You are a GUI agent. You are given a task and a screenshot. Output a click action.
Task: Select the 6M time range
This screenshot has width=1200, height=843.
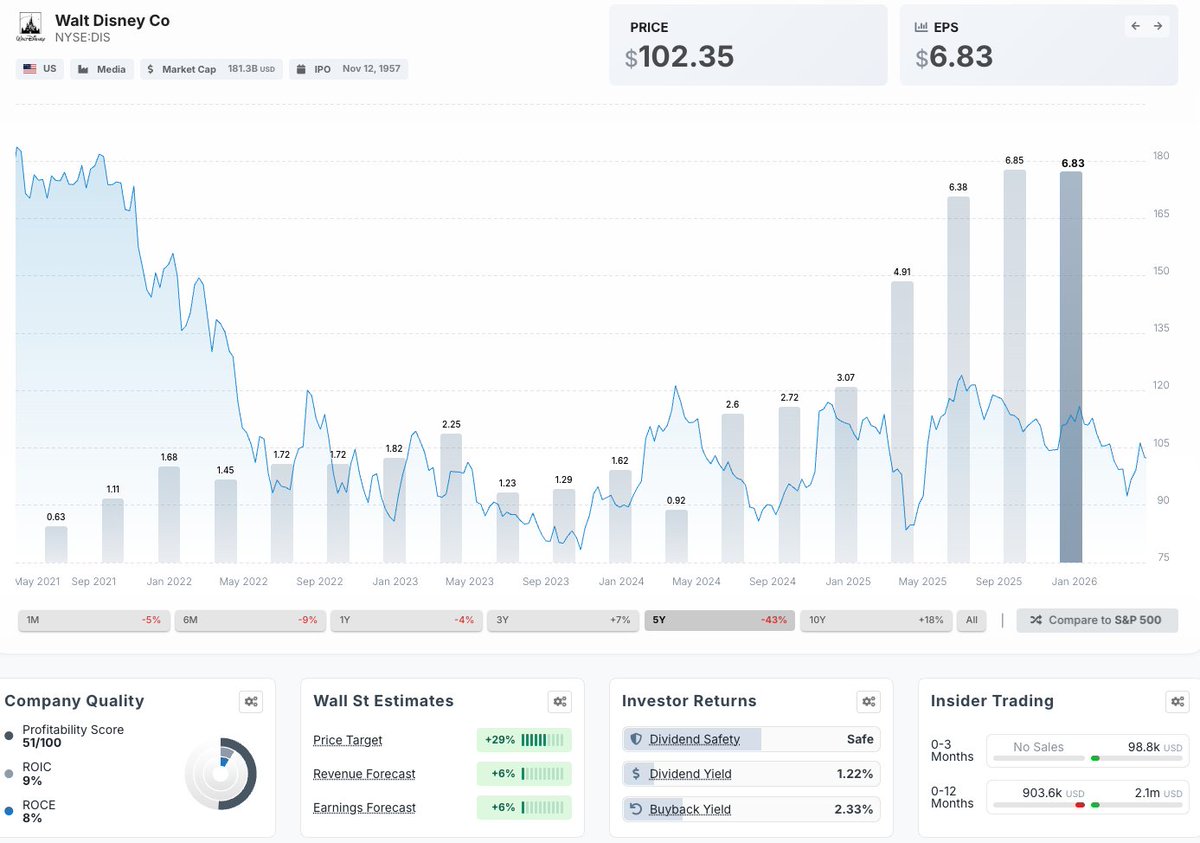coord(250,620)
